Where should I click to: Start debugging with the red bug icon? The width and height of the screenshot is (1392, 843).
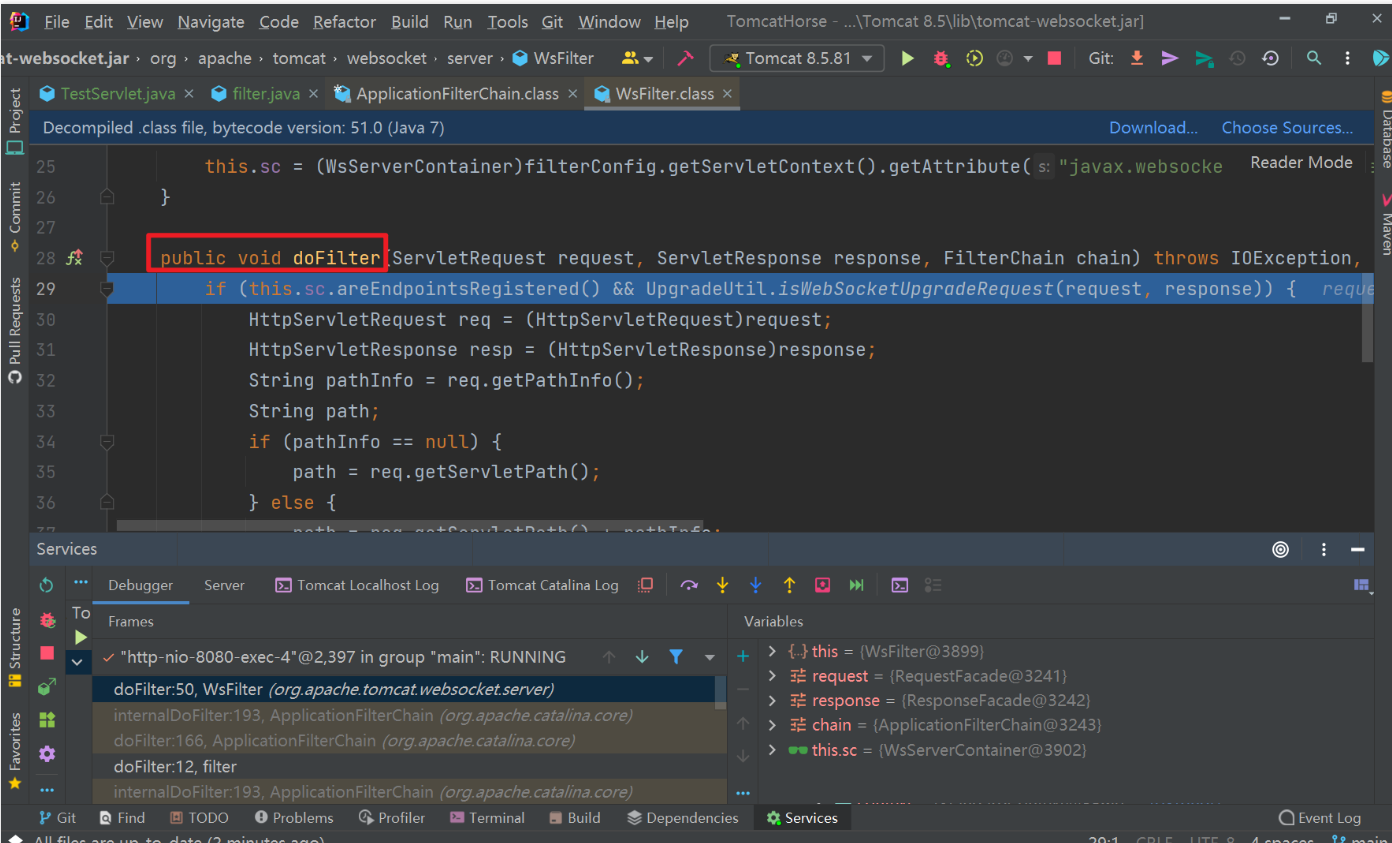pyautogui.click(x=941, y=58)
